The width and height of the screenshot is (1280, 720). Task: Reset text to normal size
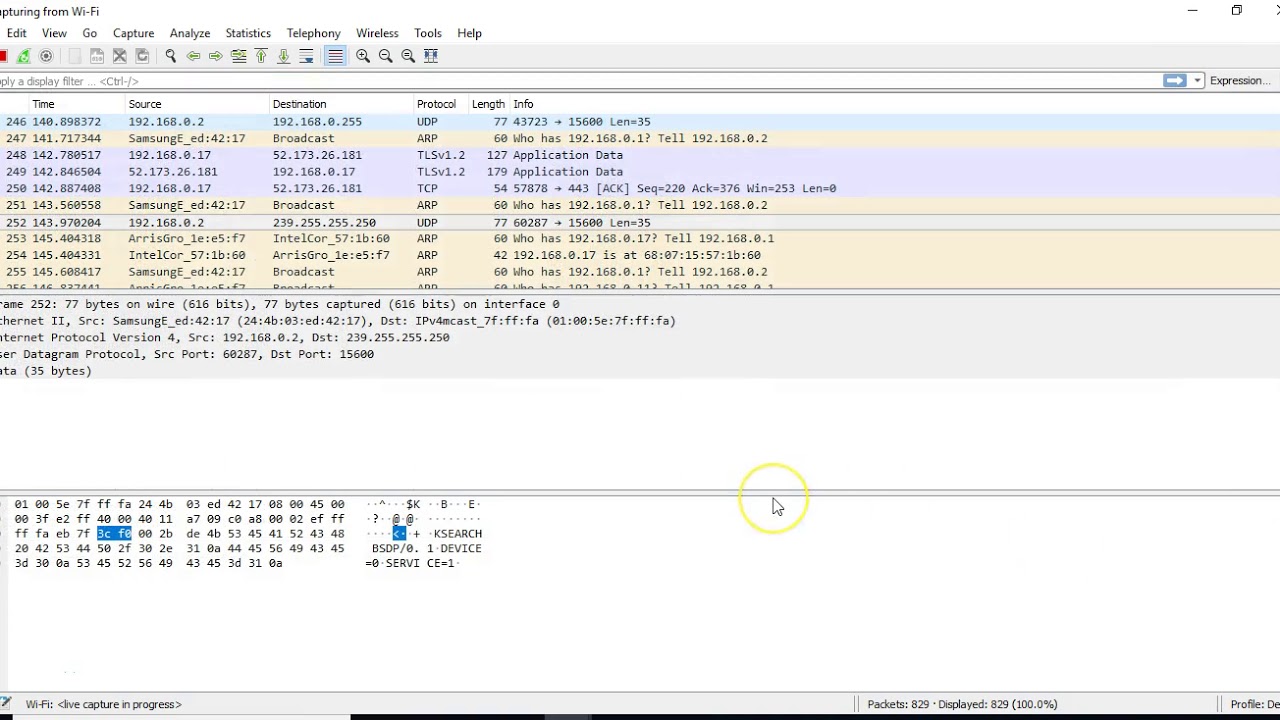click(x=408, y=56)
